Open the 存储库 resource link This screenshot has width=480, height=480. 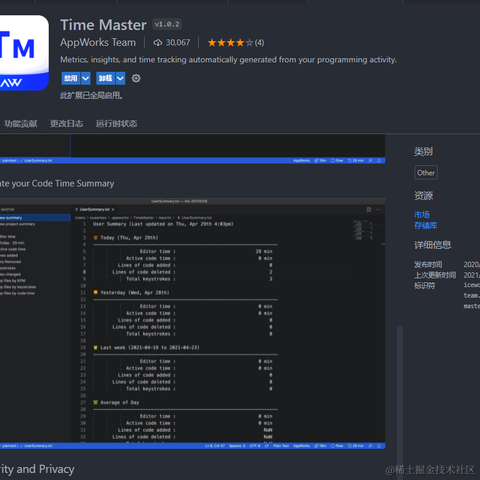point(425,226)
